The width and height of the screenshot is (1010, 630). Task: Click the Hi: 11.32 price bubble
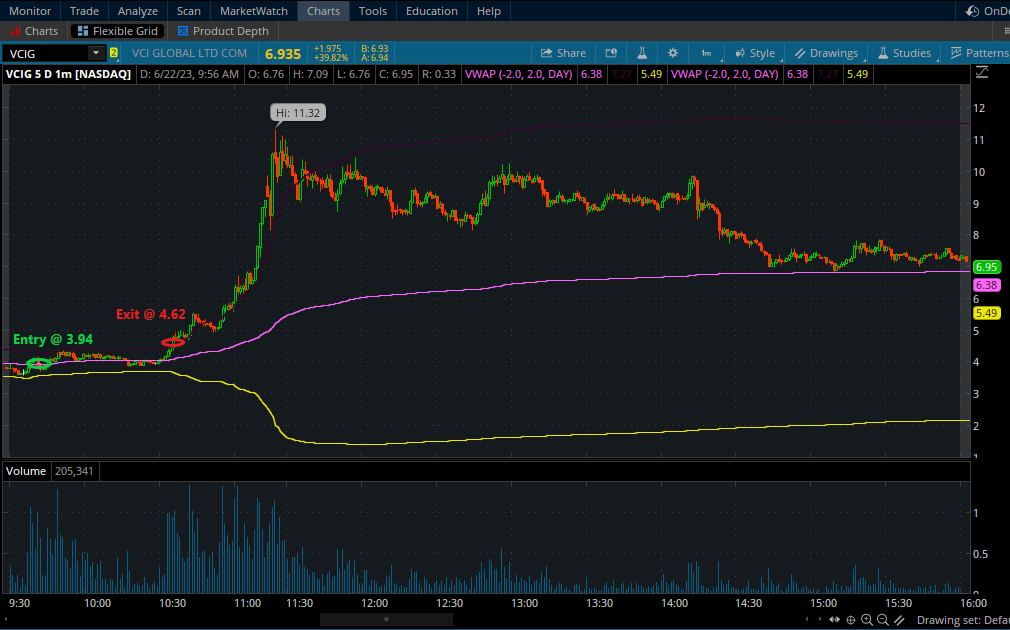(x=298, y=113)
